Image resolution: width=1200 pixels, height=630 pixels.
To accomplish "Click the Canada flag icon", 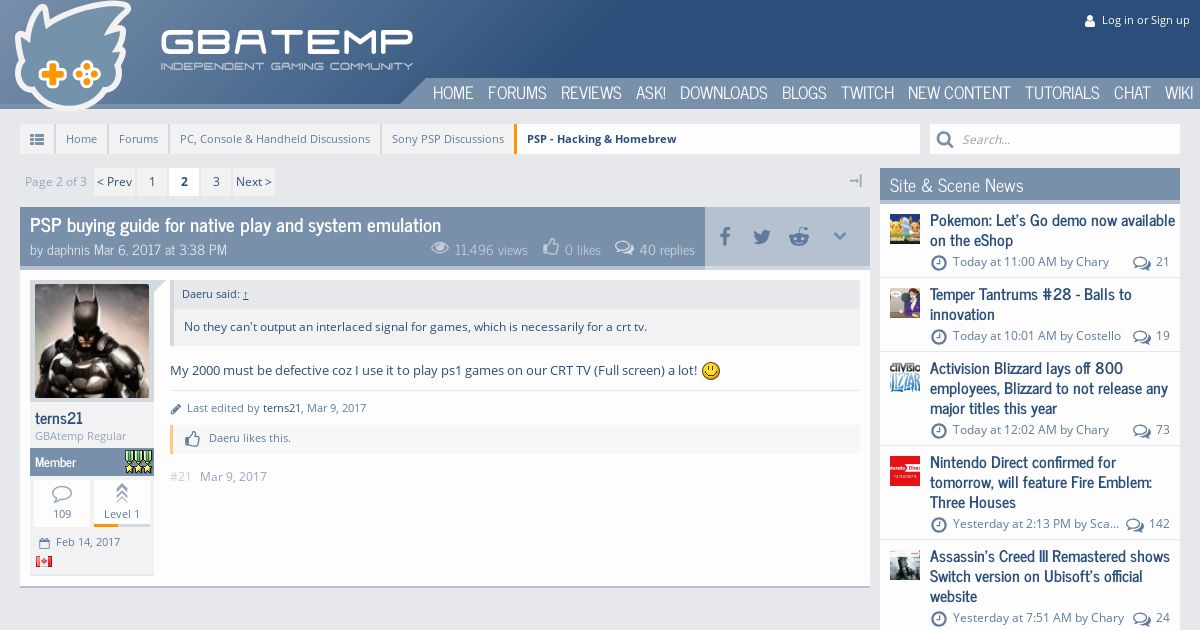I will pos(44,562).
